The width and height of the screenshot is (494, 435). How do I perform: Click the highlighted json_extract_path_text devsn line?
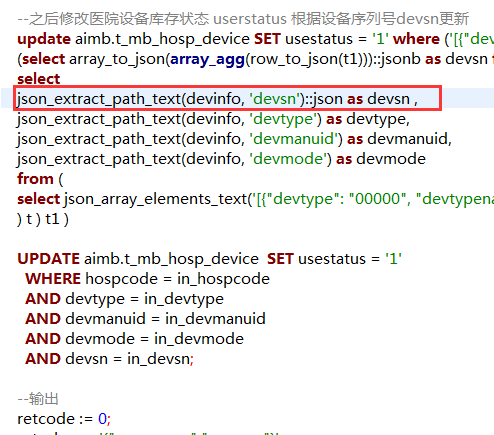217,99
